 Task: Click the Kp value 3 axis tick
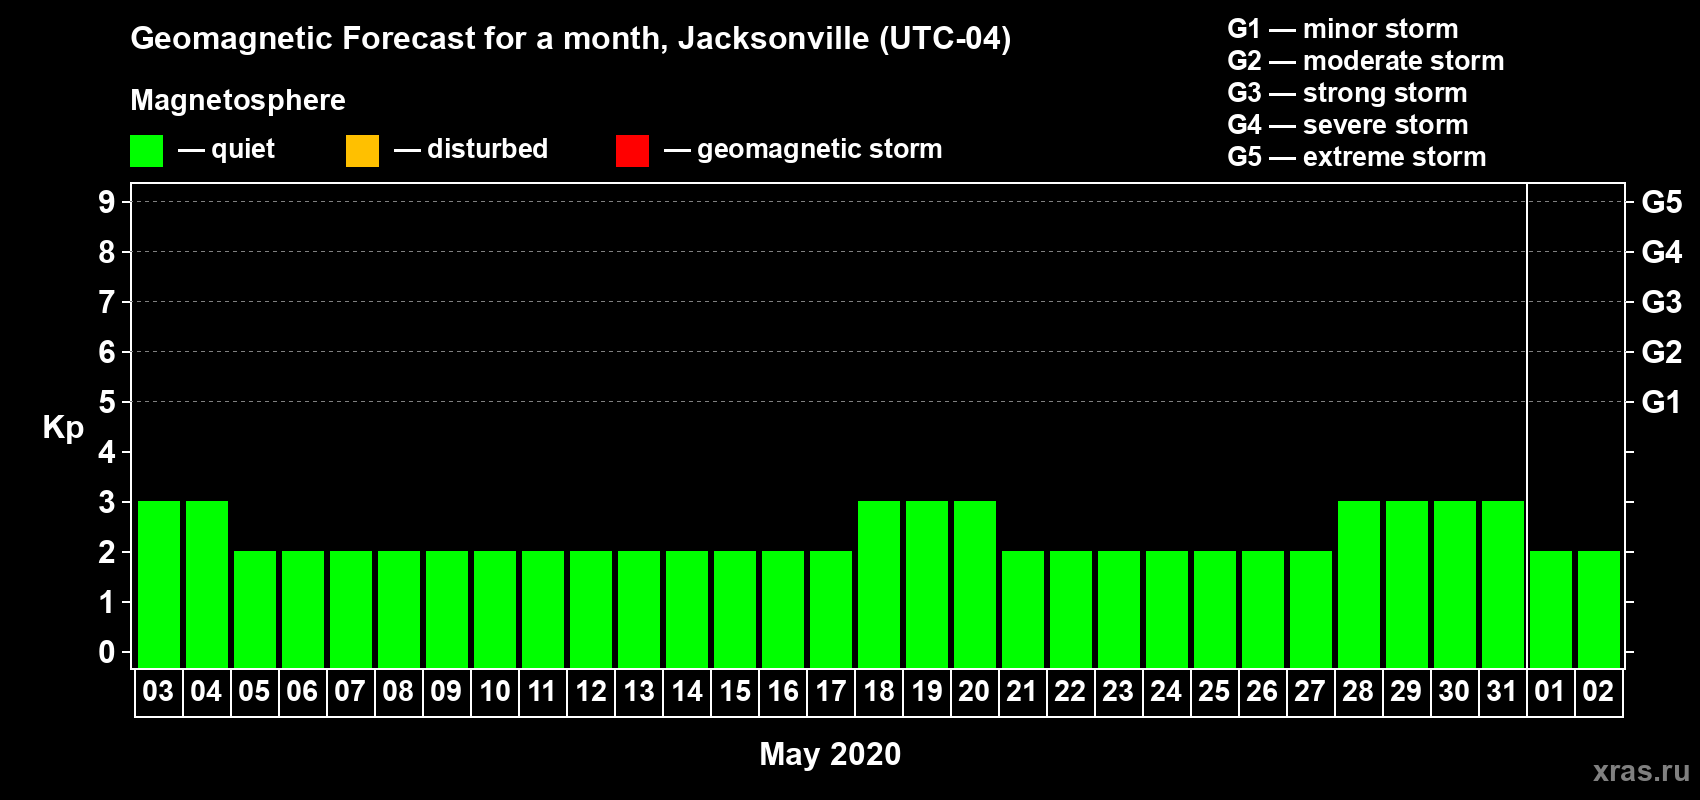click(107, 502)
